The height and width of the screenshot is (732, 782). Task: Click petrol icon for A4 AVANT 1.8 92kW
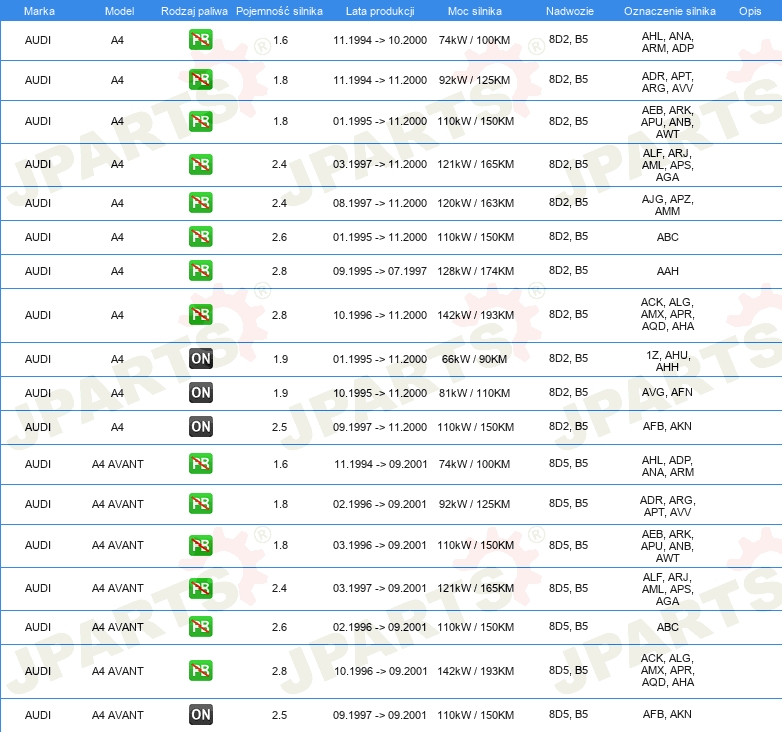[201, 504]
